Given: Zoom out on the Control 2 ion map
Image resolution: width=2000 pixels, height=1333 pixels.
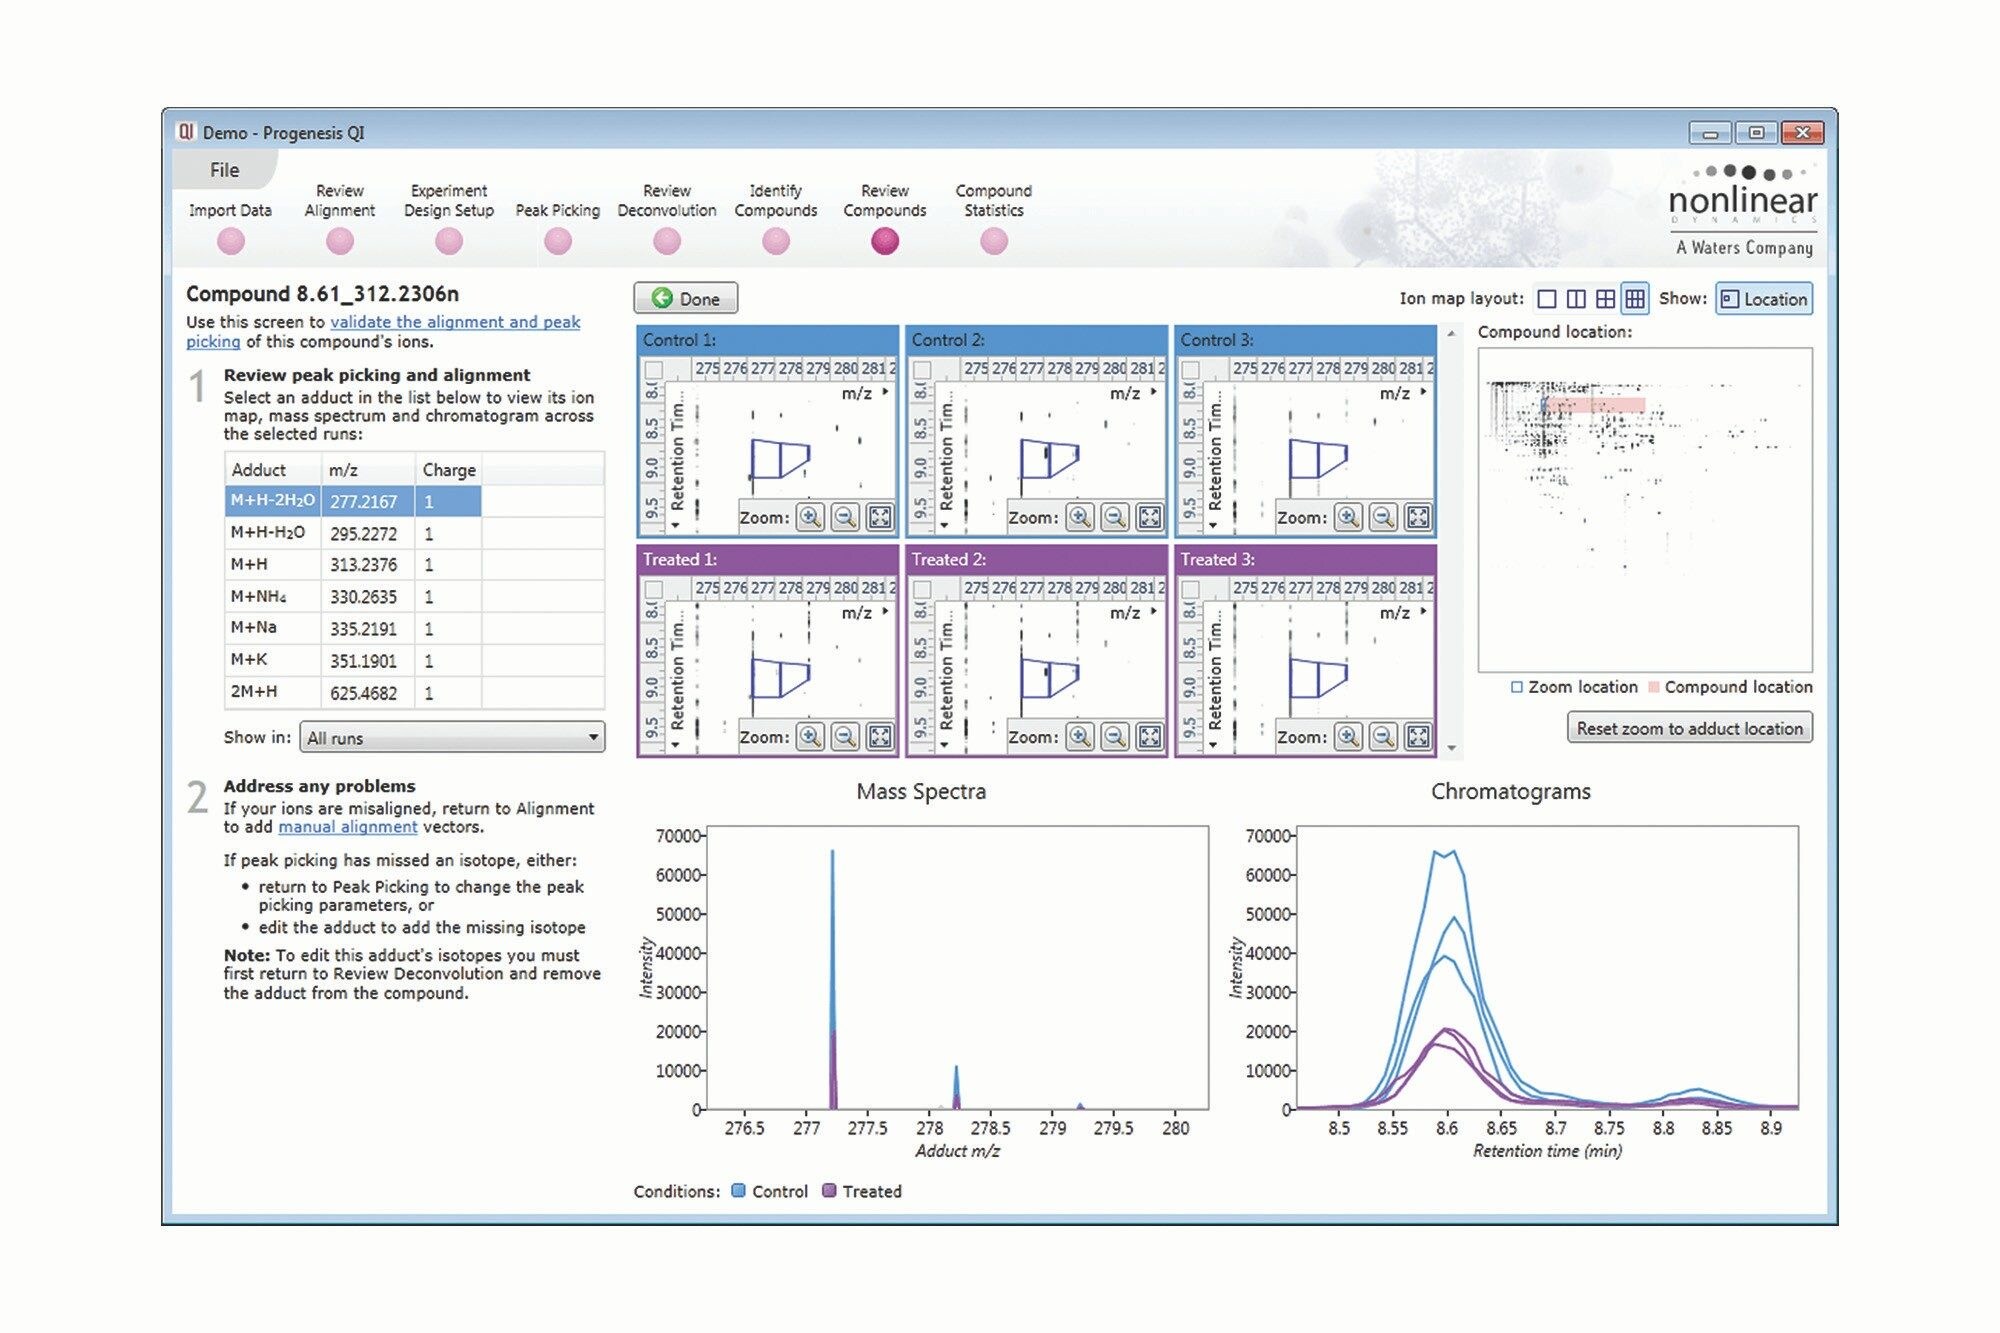Looking at the screenshot, I should (x=1114, y=517).
